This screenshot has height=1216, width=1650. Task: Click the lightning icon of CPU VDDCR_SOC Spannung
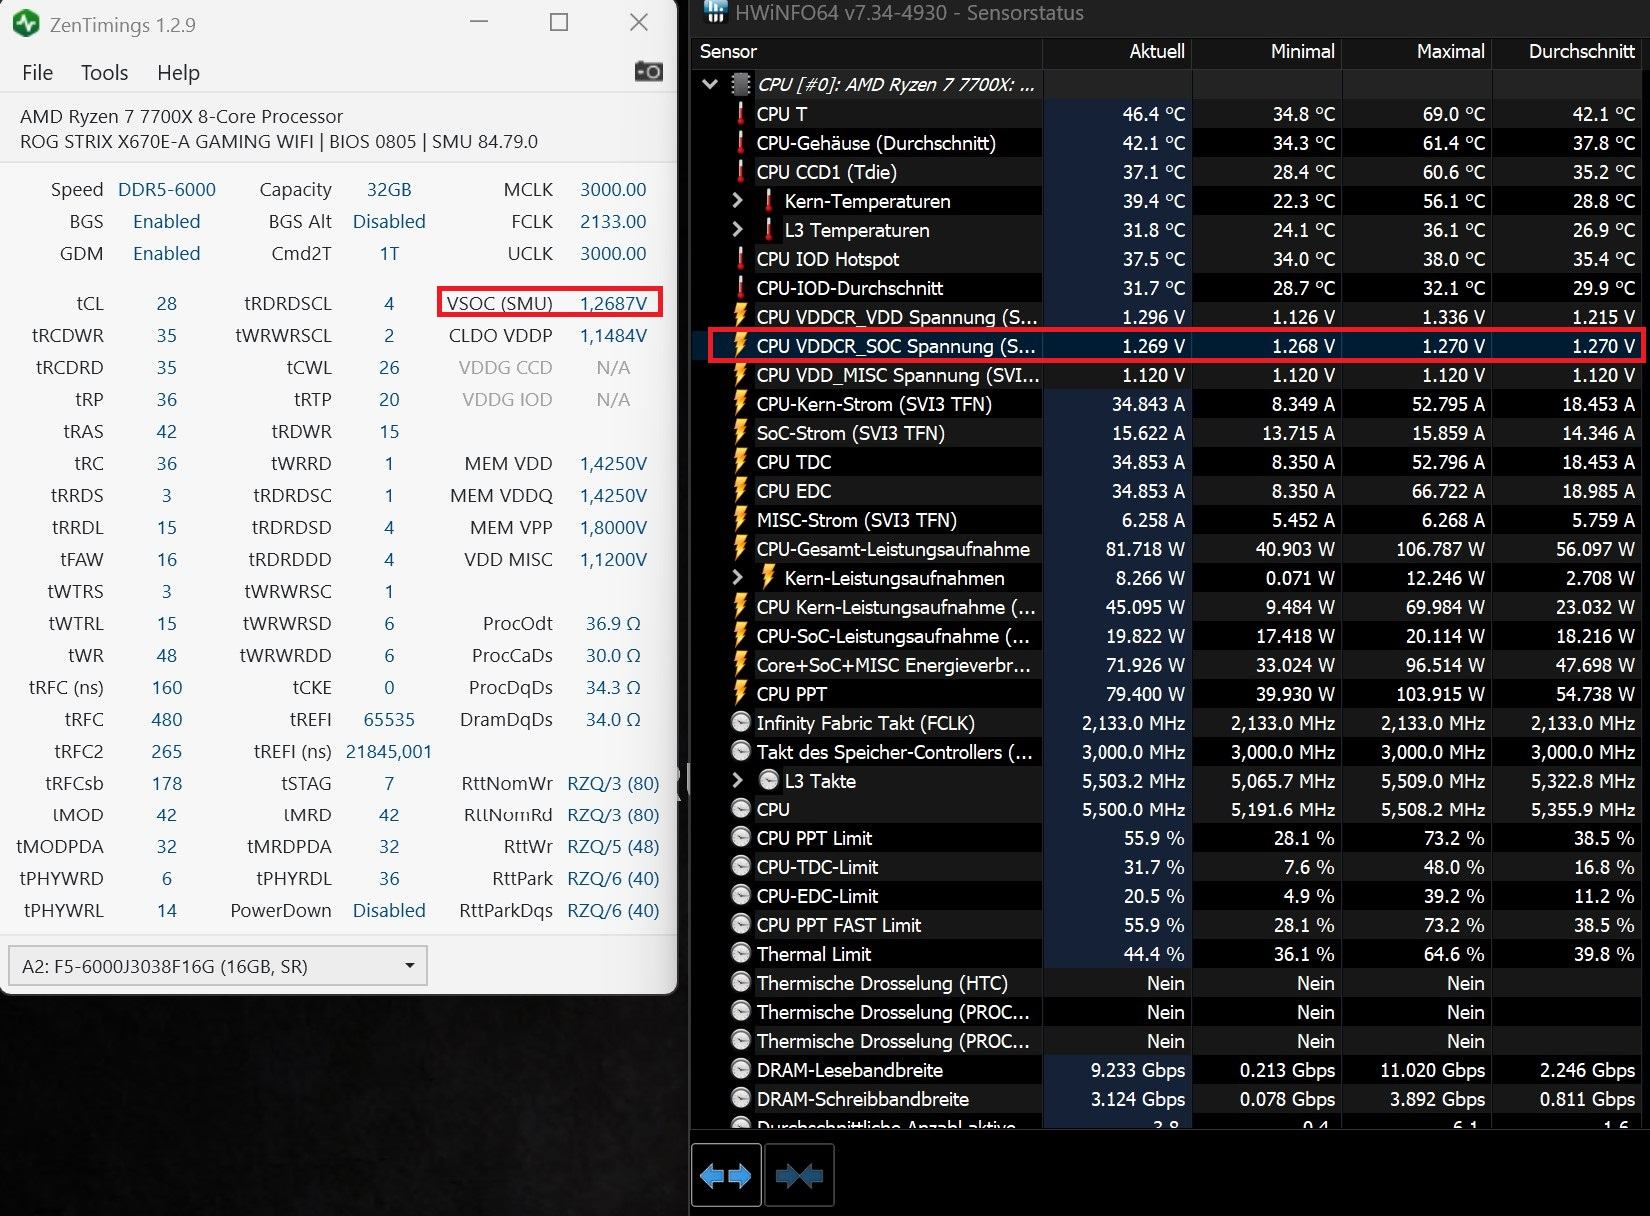(741, 346)
